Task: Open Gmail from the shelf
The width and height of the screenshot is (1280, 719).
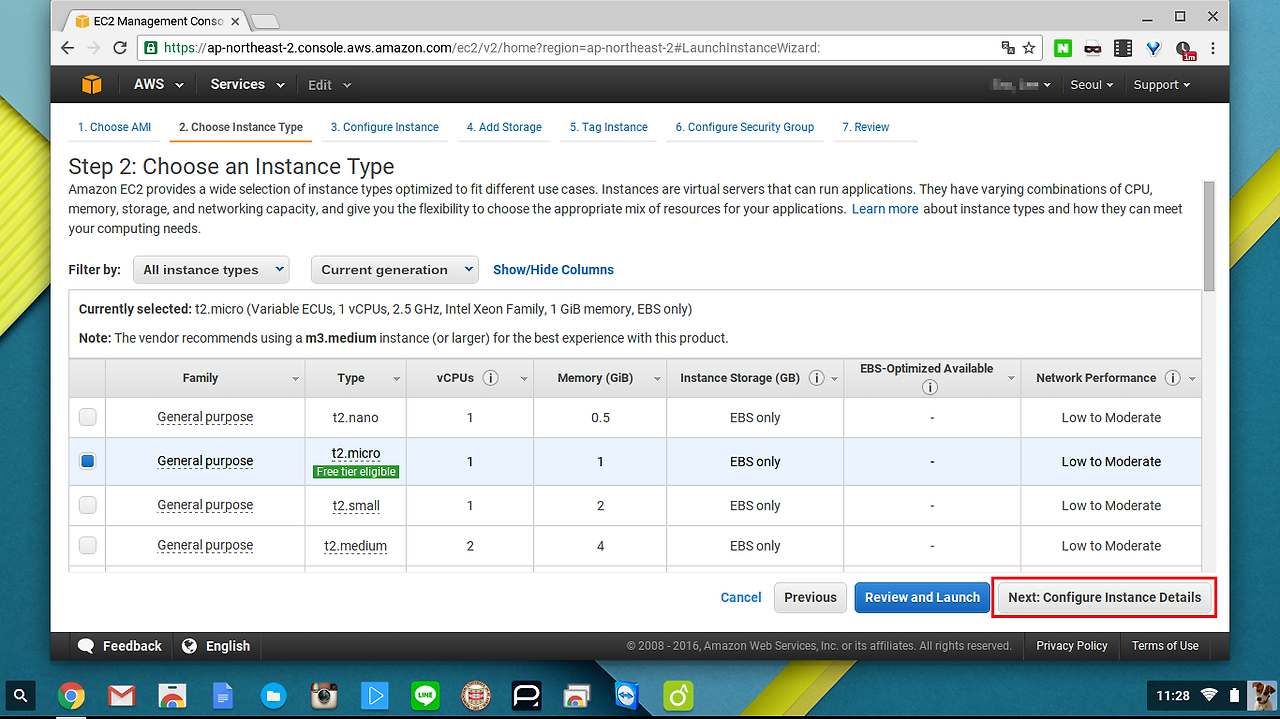Action: coord(121,695)
